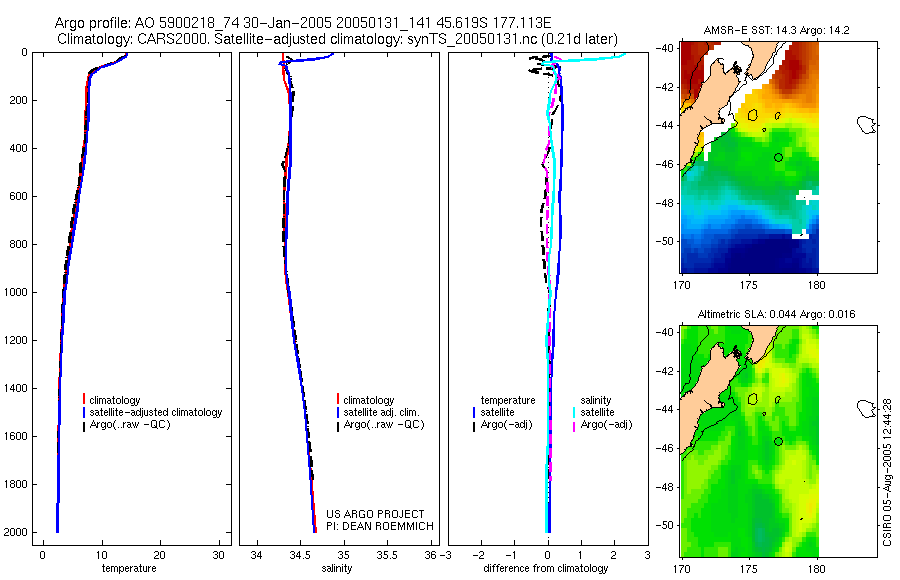Click the 1600 depth tick label

15,436
